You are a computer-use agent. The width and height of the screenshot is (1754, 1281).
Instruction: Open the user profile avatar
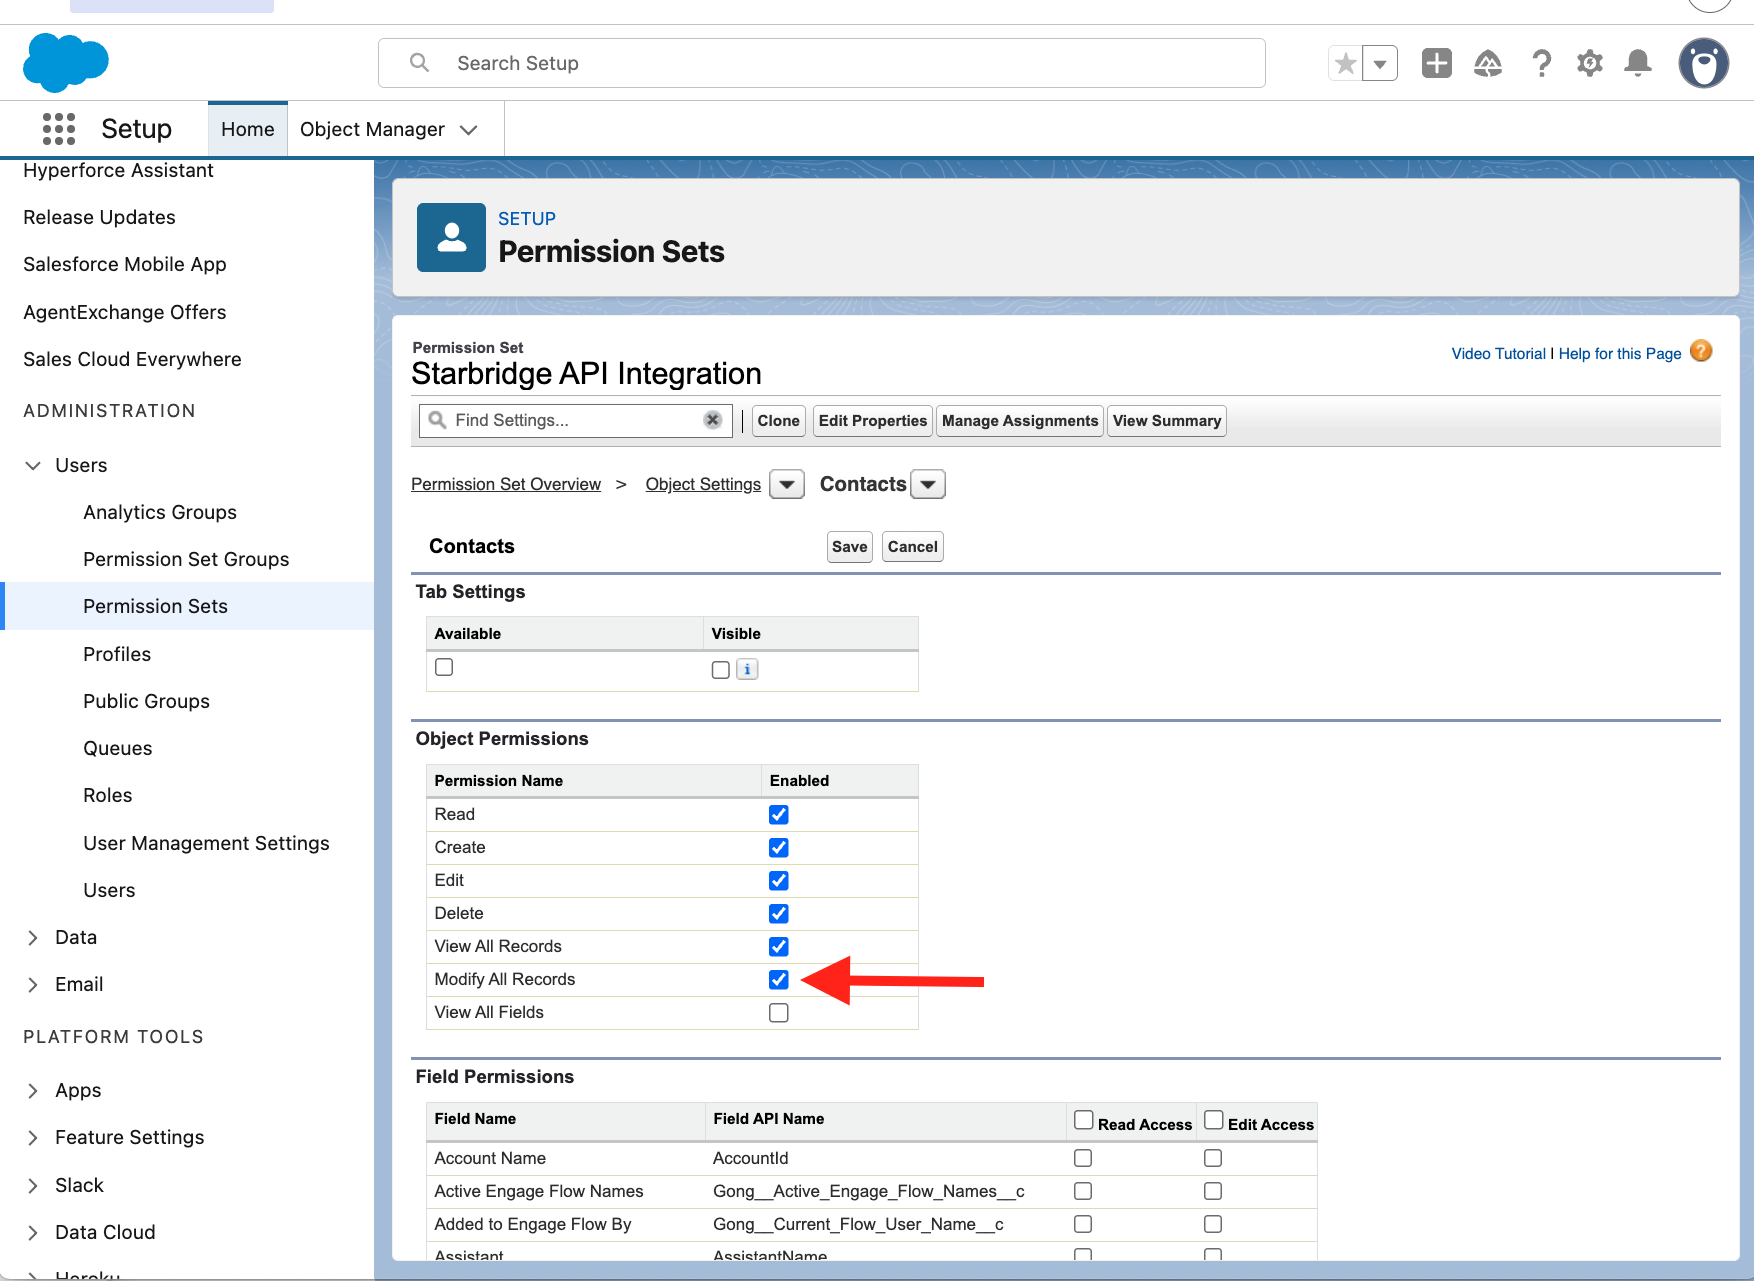point(1704,64)
